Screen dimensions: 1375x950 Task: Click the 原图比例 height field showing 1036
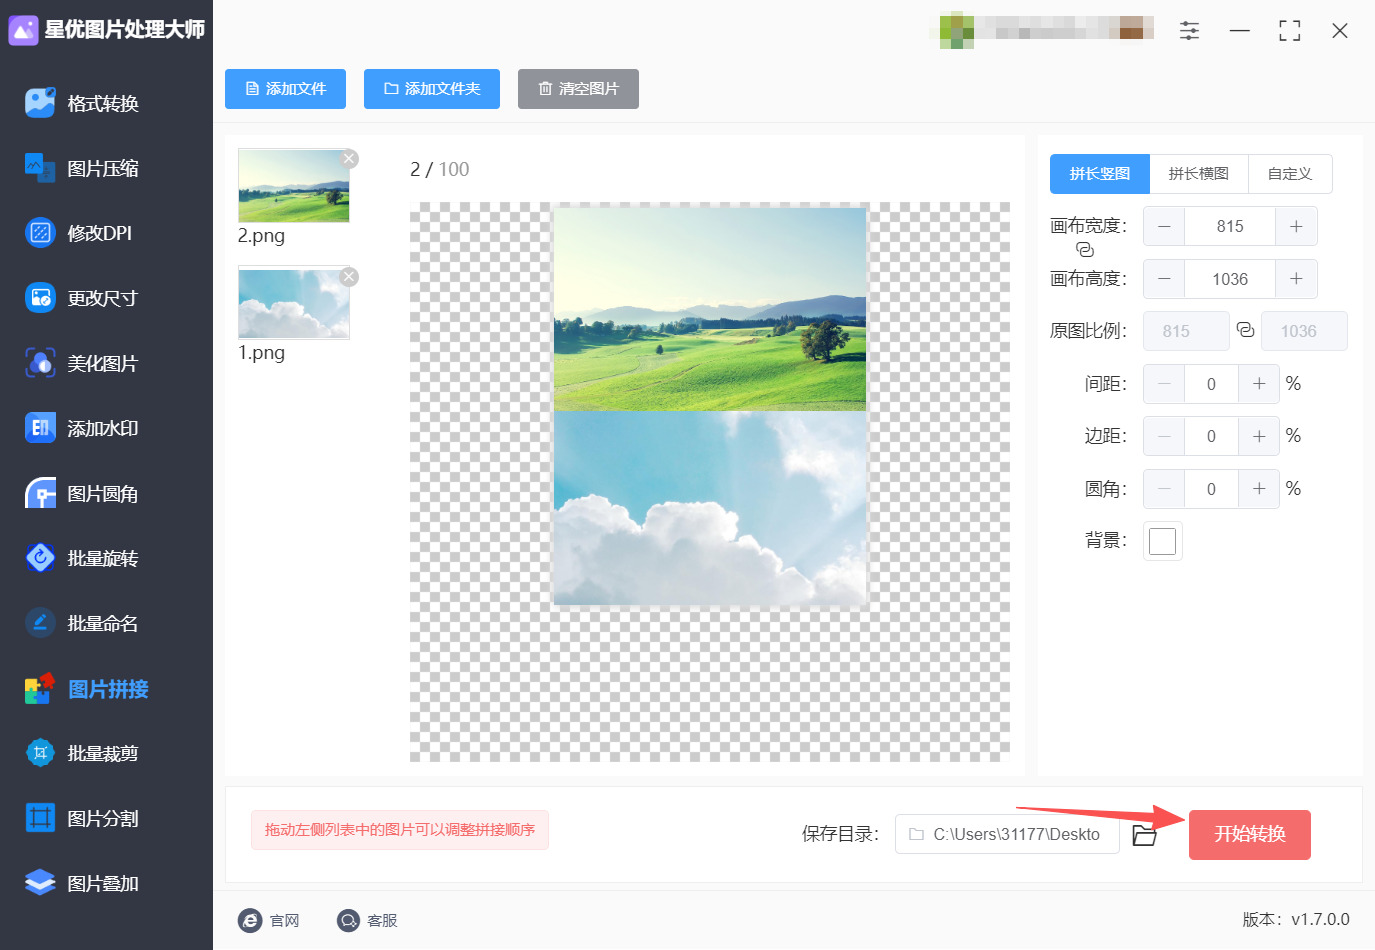pos(1304,331)
